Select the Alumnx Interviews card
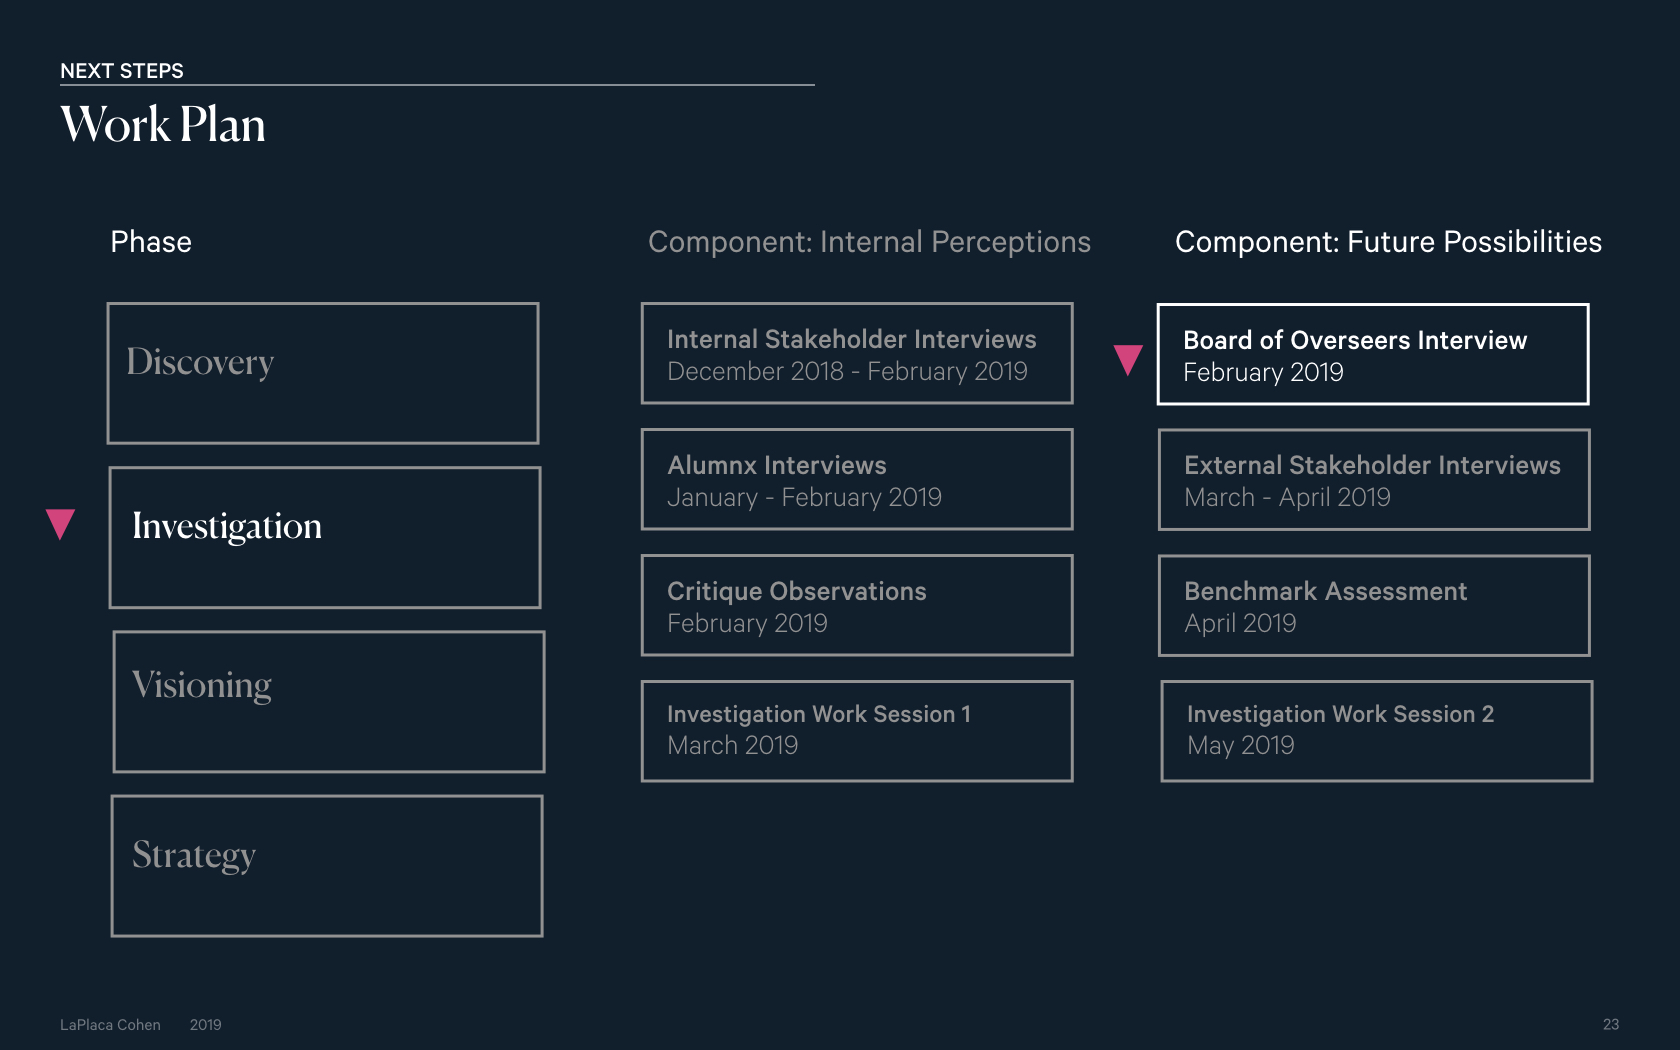 tap(857, 479)
